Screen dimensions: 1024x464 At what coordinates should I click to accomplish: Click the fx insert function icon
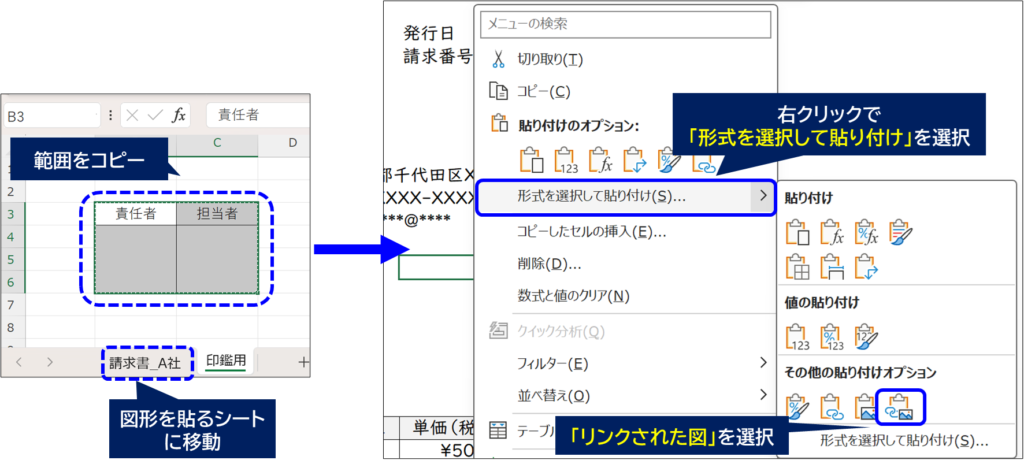point(179,116)
